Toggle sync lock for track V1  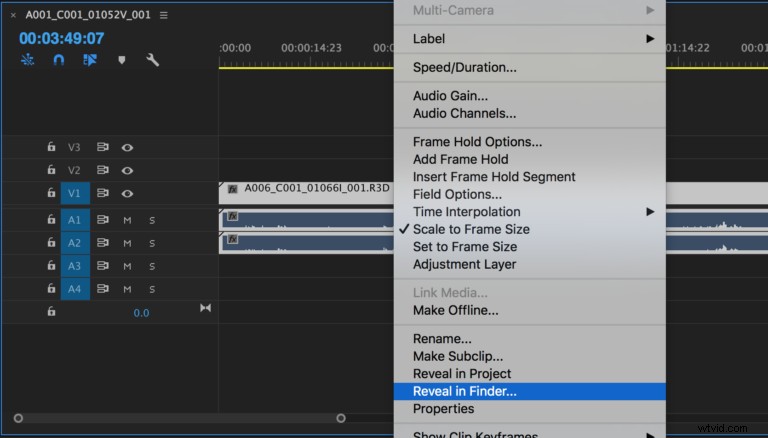point(102,193)
